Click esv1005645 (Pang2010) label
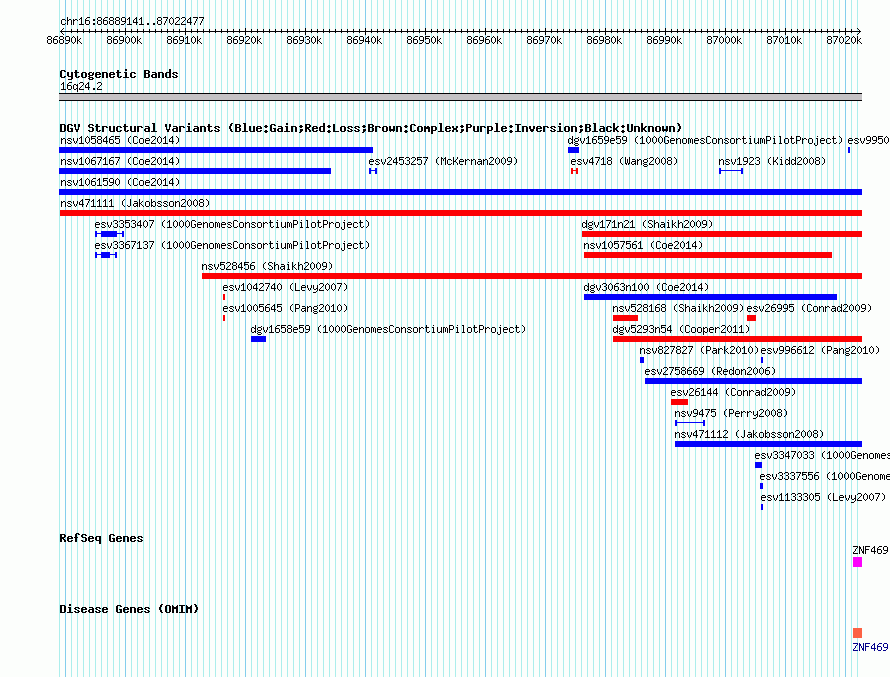Image resolution: width=890 pixels, height=677 pixels. click(x=285, y=308)
